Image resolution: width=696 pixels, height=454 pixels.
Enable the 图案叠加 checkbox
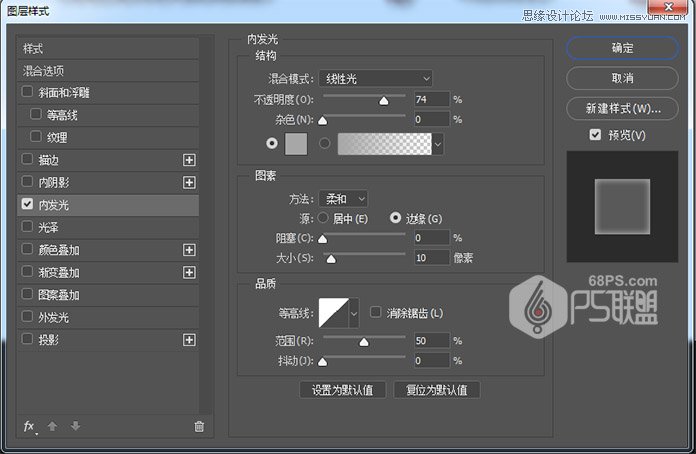click(x=27, y=294)
